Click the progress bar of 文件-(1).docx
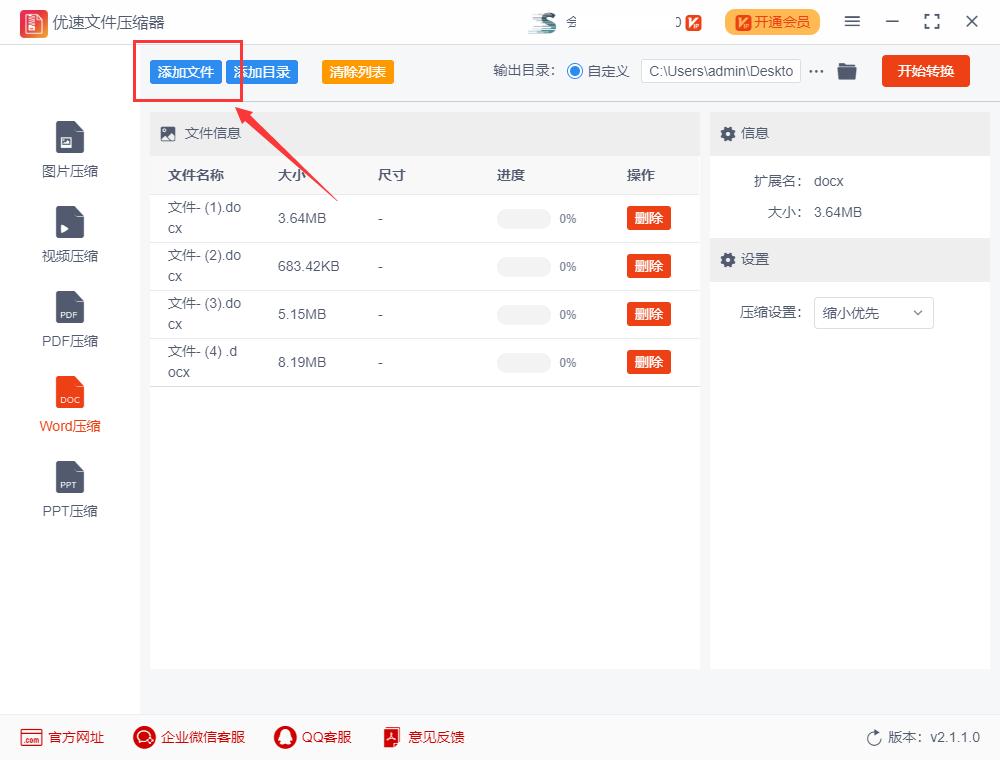 pyautogui.click(x=523, y=218)
